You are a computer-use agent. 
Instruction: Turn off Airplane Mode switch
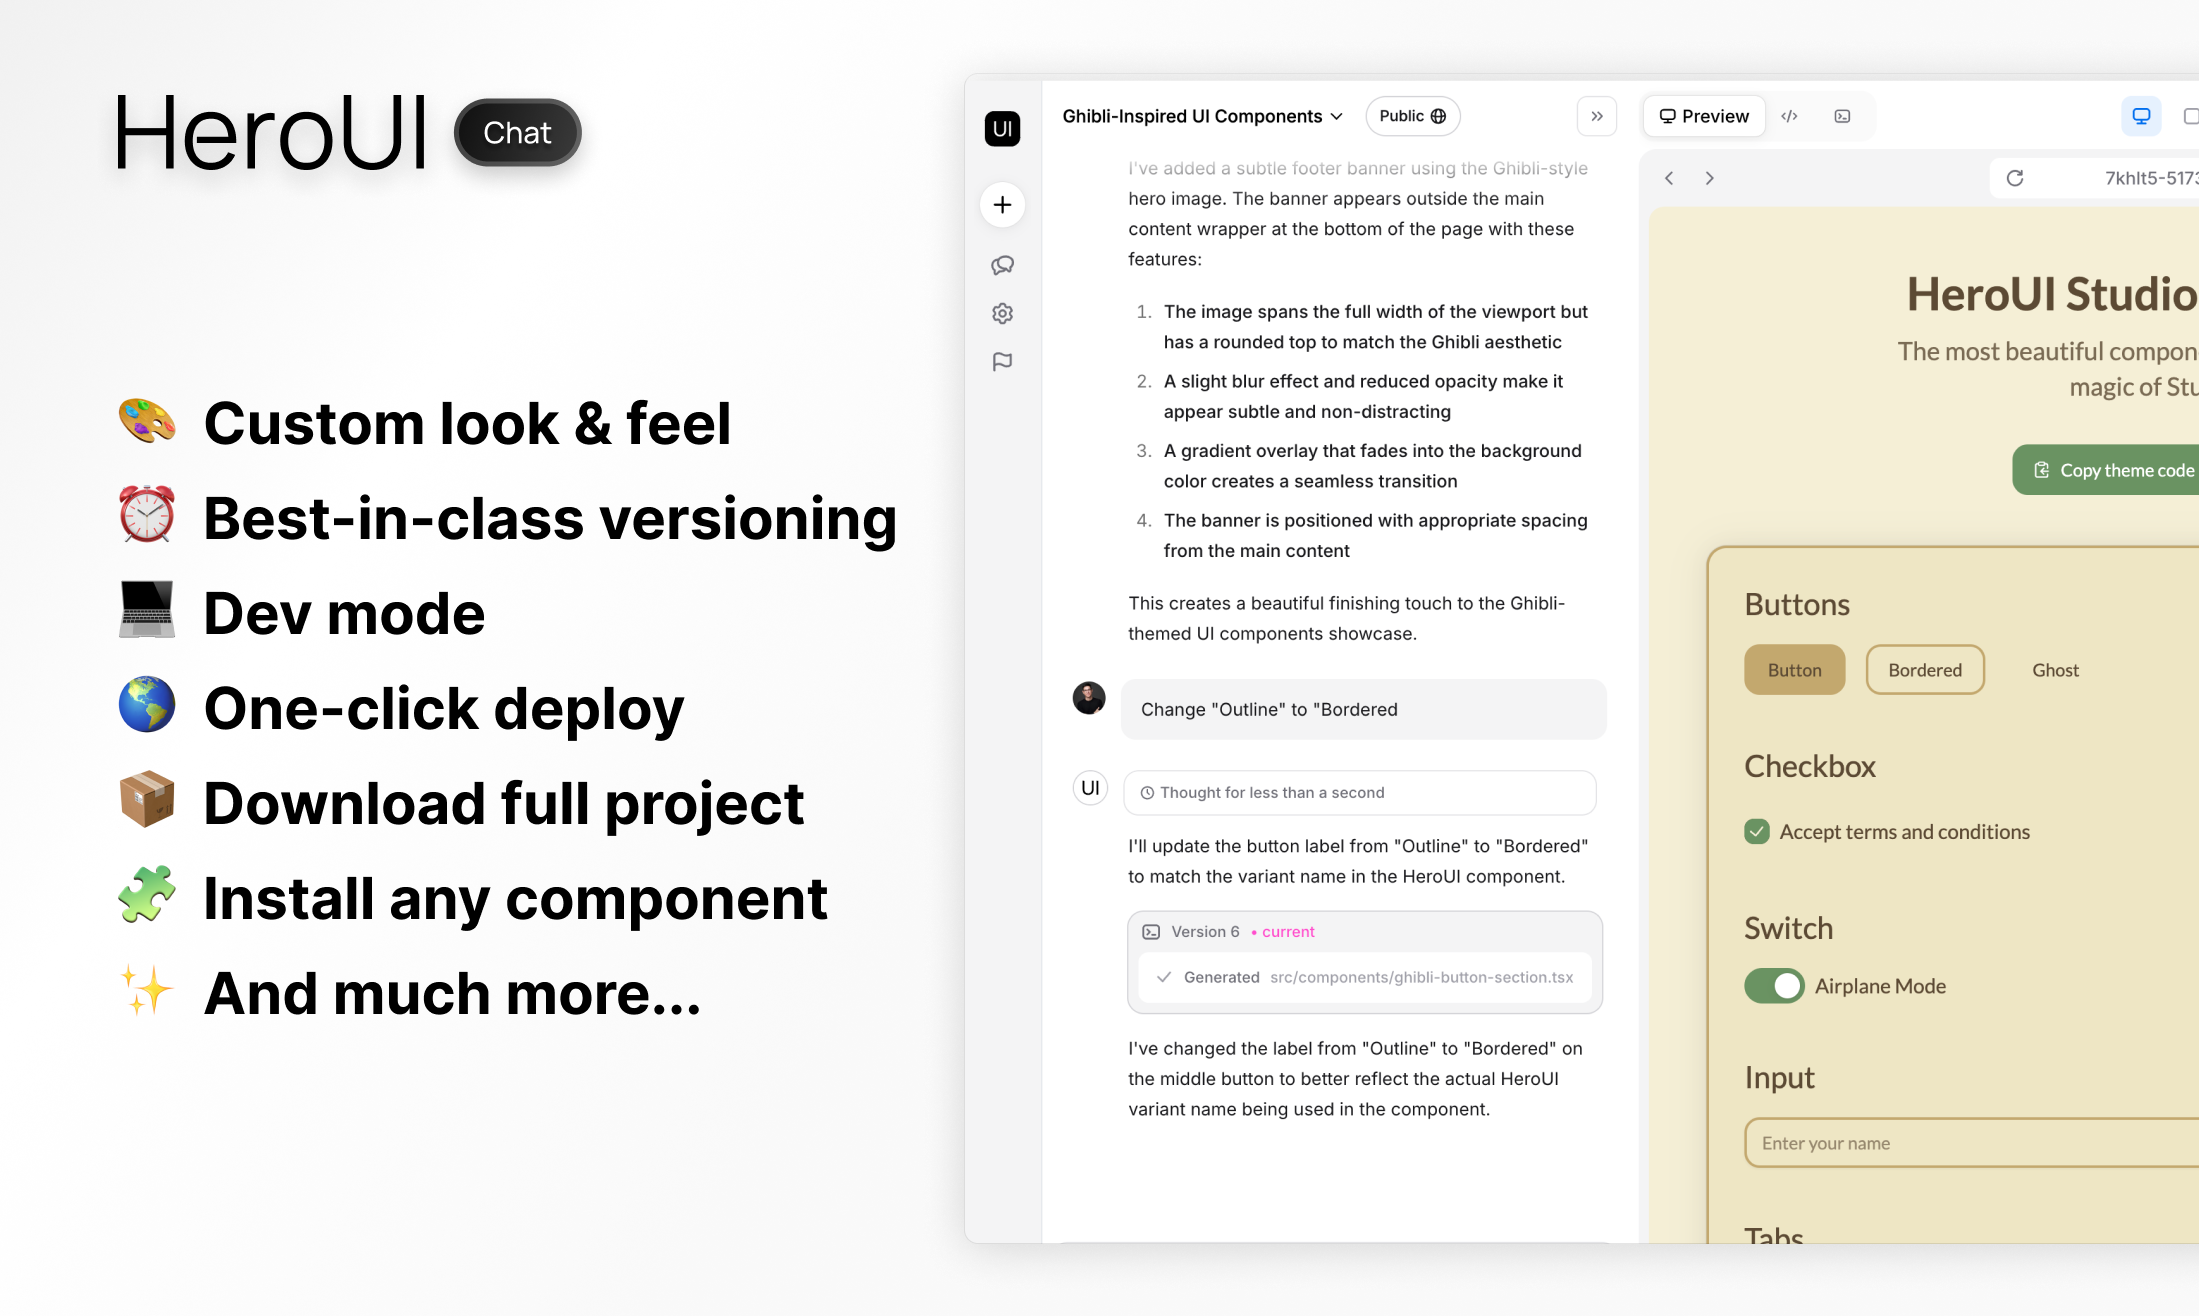(1774, 986)
